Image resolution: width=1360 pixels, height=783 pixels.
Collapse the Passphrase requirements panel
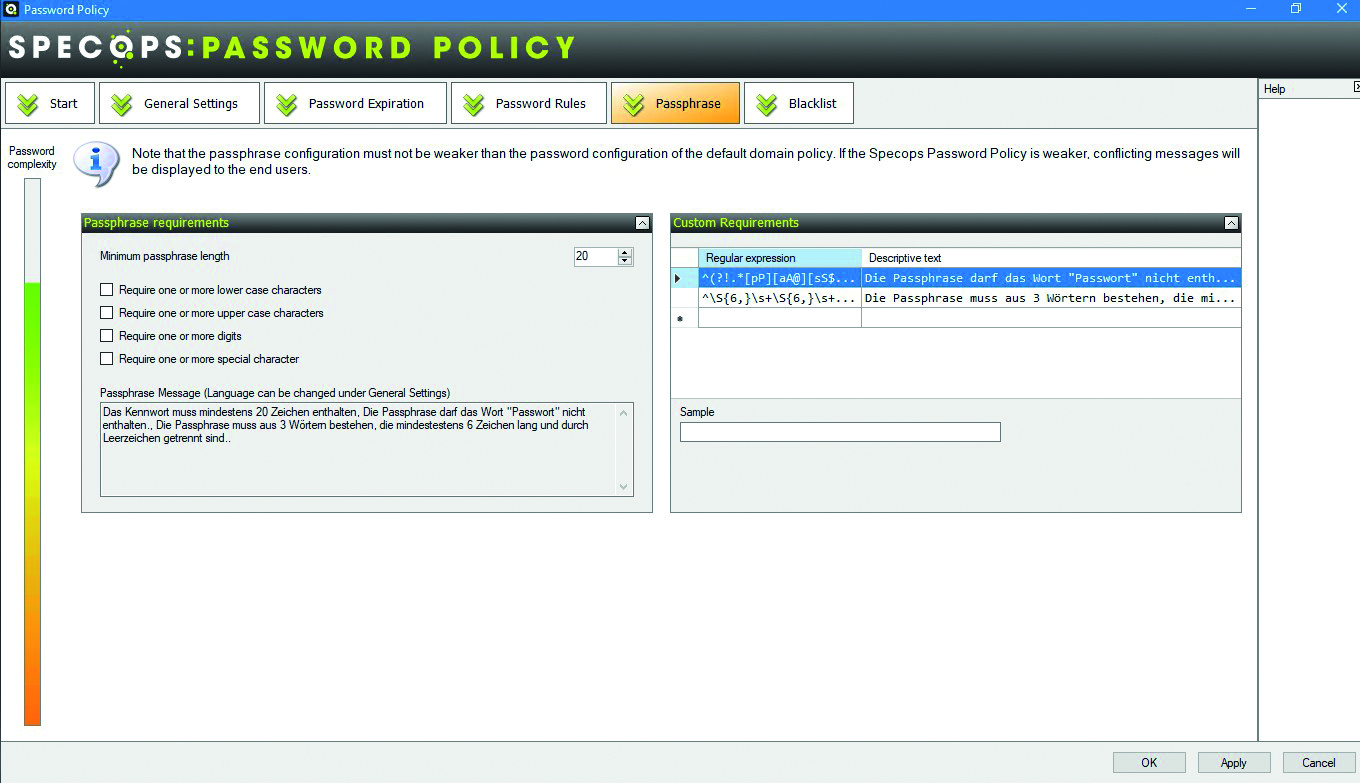tap(641, 223)
